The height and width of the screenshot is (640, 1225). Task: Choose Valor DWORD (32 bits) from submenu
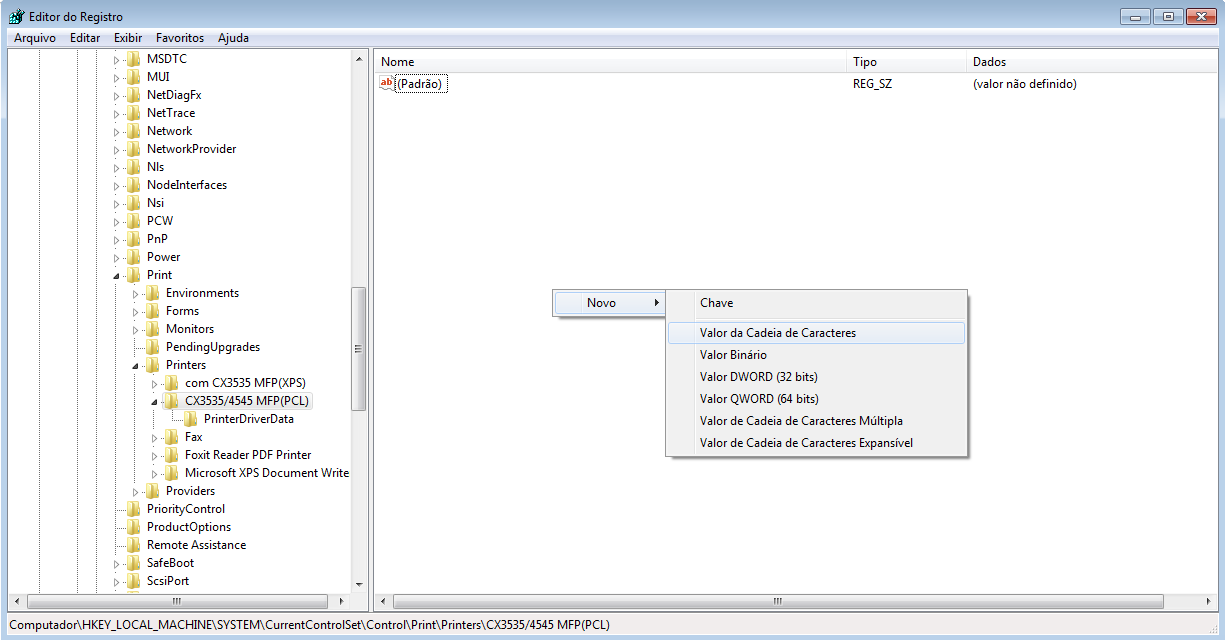tap(758, 377)
